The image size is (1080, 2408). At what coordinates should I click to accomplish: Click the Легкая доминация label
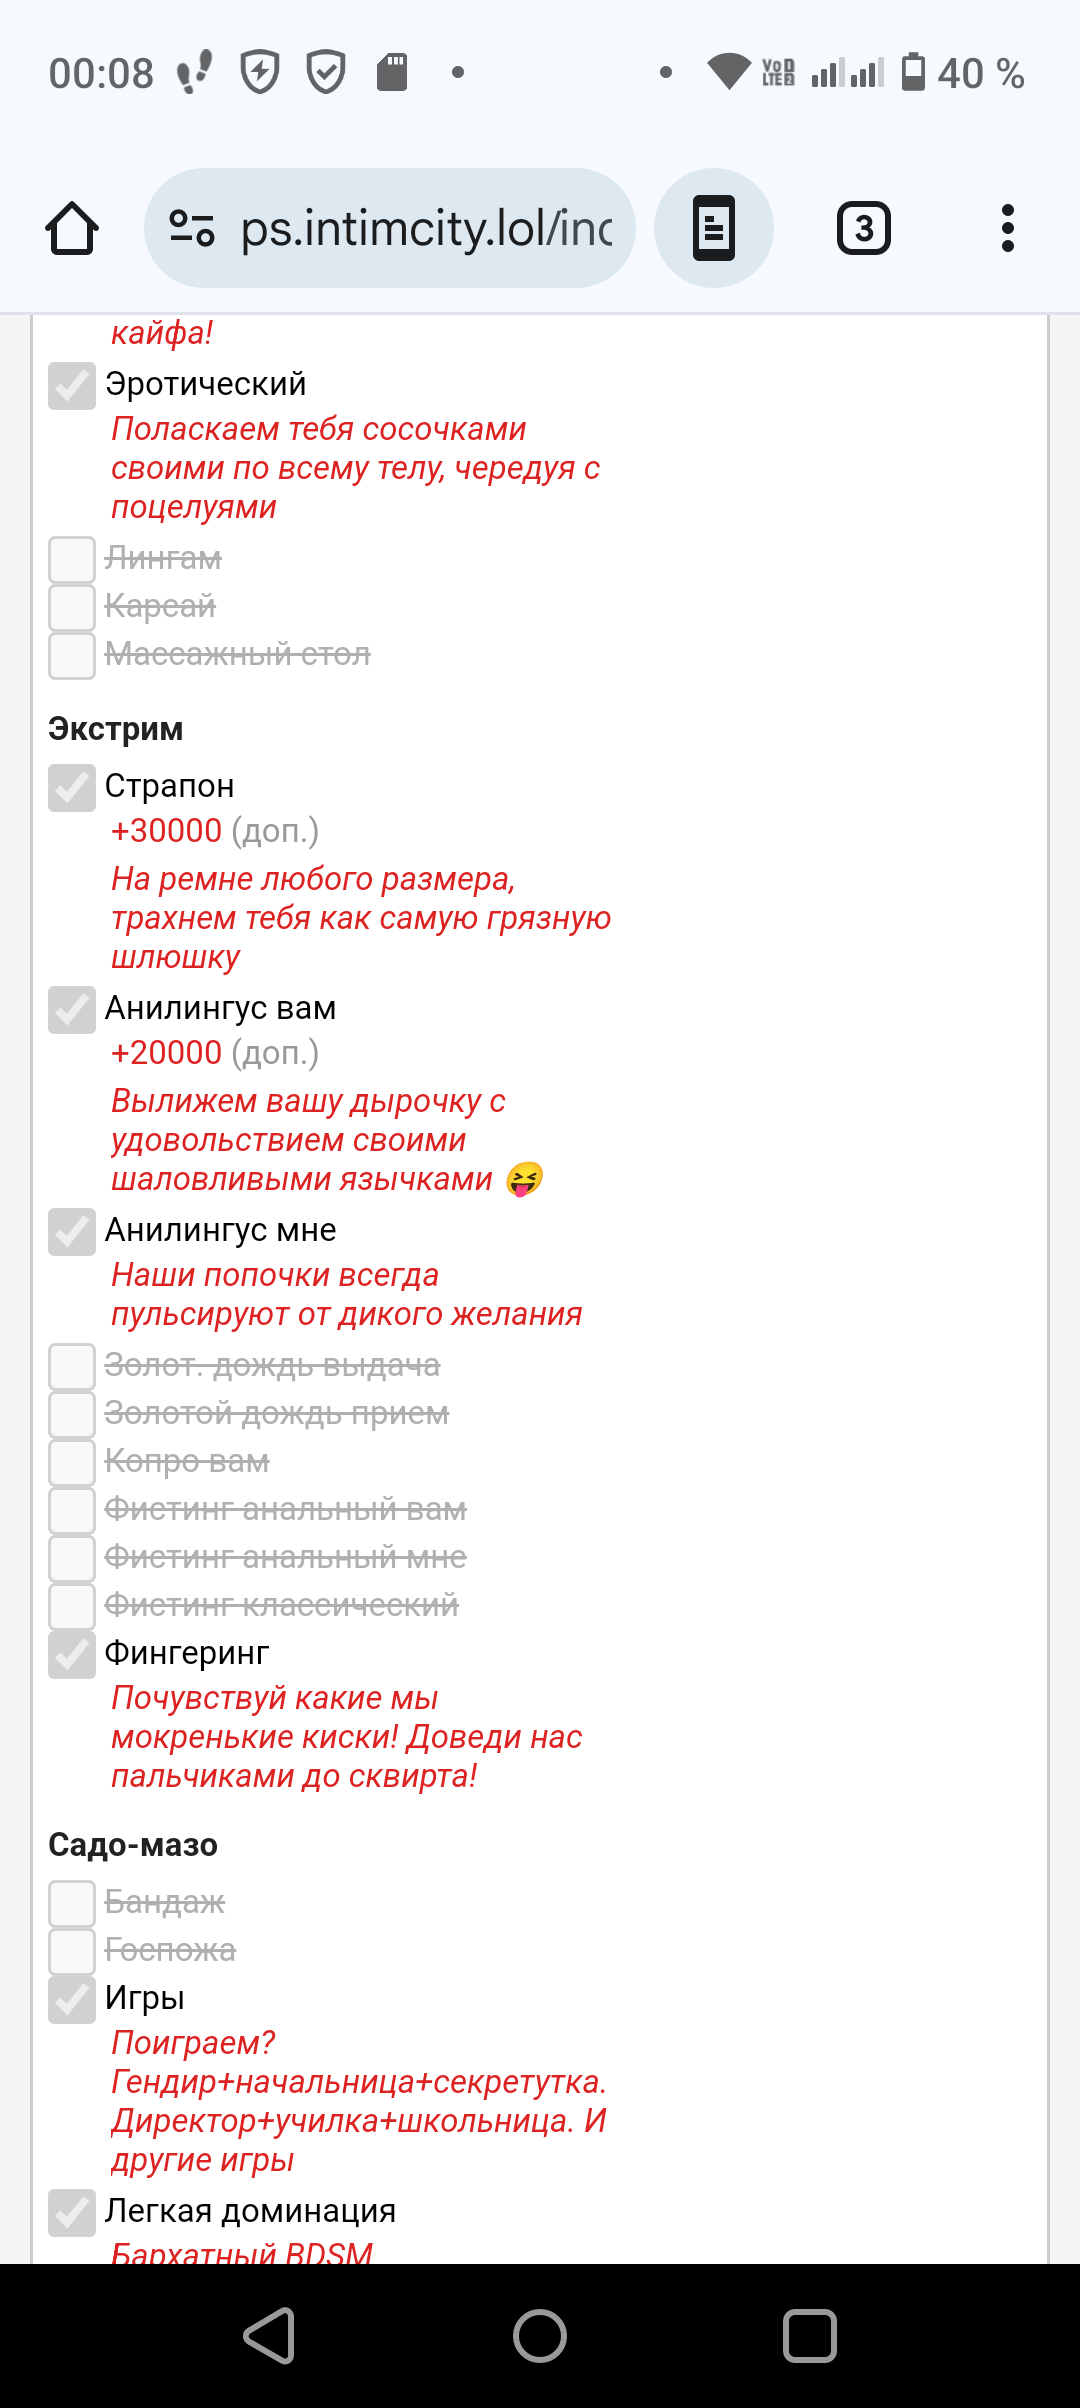250,2210
